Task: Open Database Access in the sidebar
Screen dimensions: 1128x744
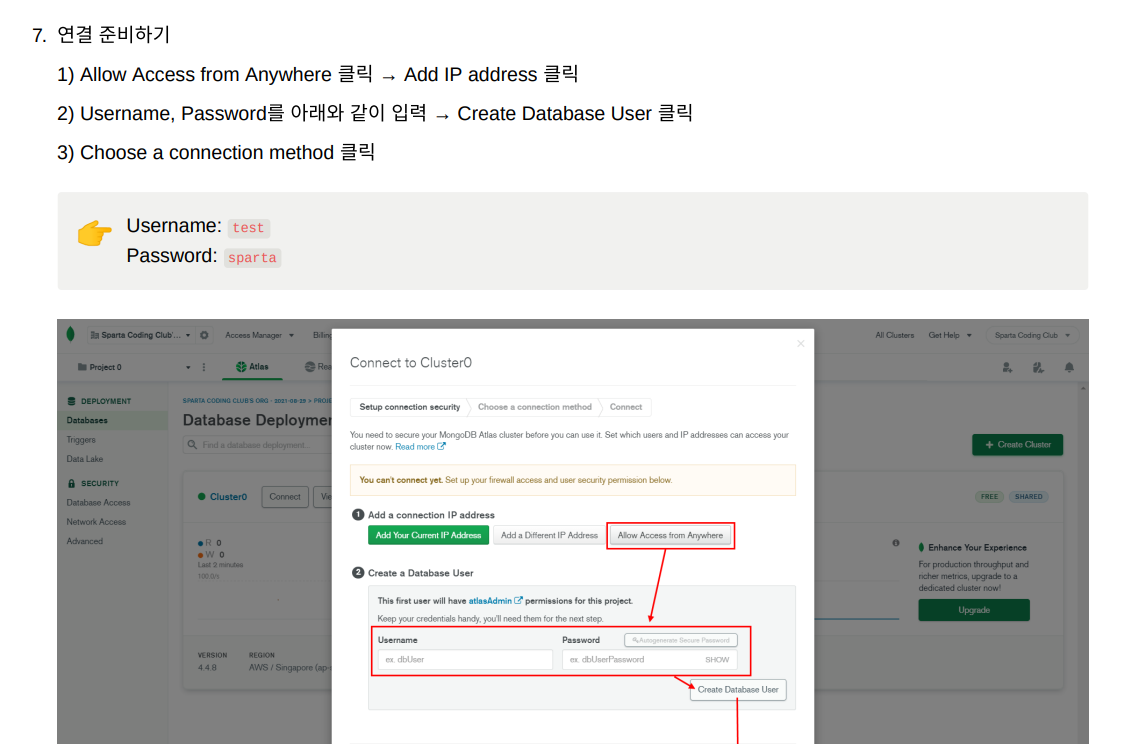Action: point(99,503)
